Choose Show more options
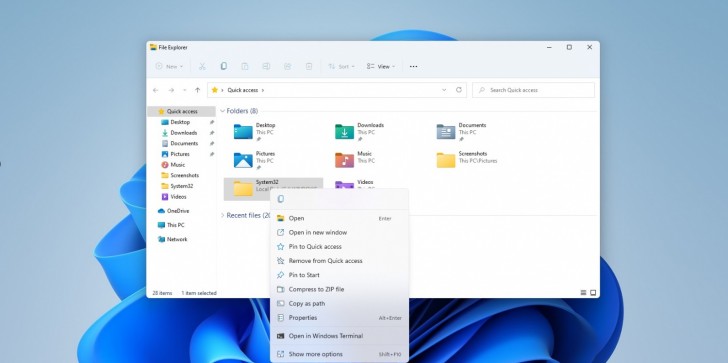Screen dimensions: 728x363 point(339,354)
